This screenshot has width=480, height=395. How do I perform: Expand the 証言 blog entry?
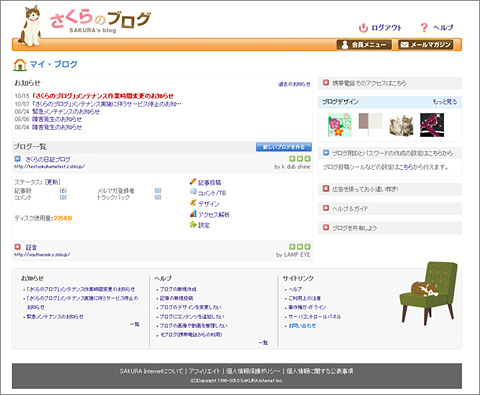click(18, 247)
